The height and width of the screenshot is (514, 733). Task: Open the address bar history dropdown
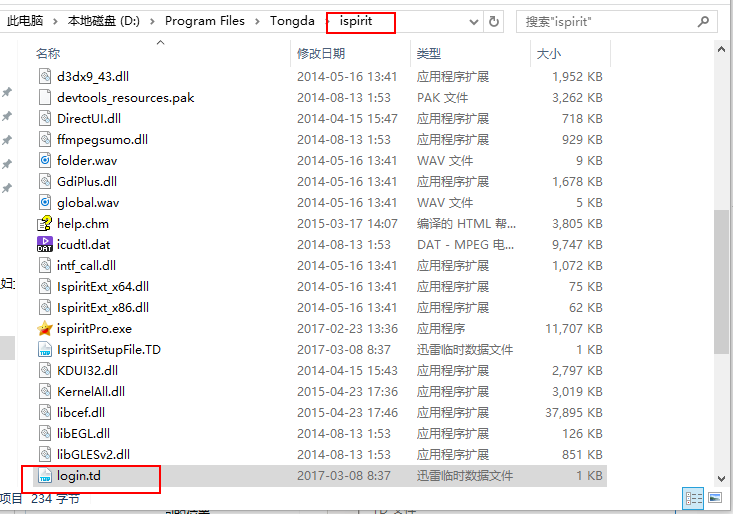(474, 22)
